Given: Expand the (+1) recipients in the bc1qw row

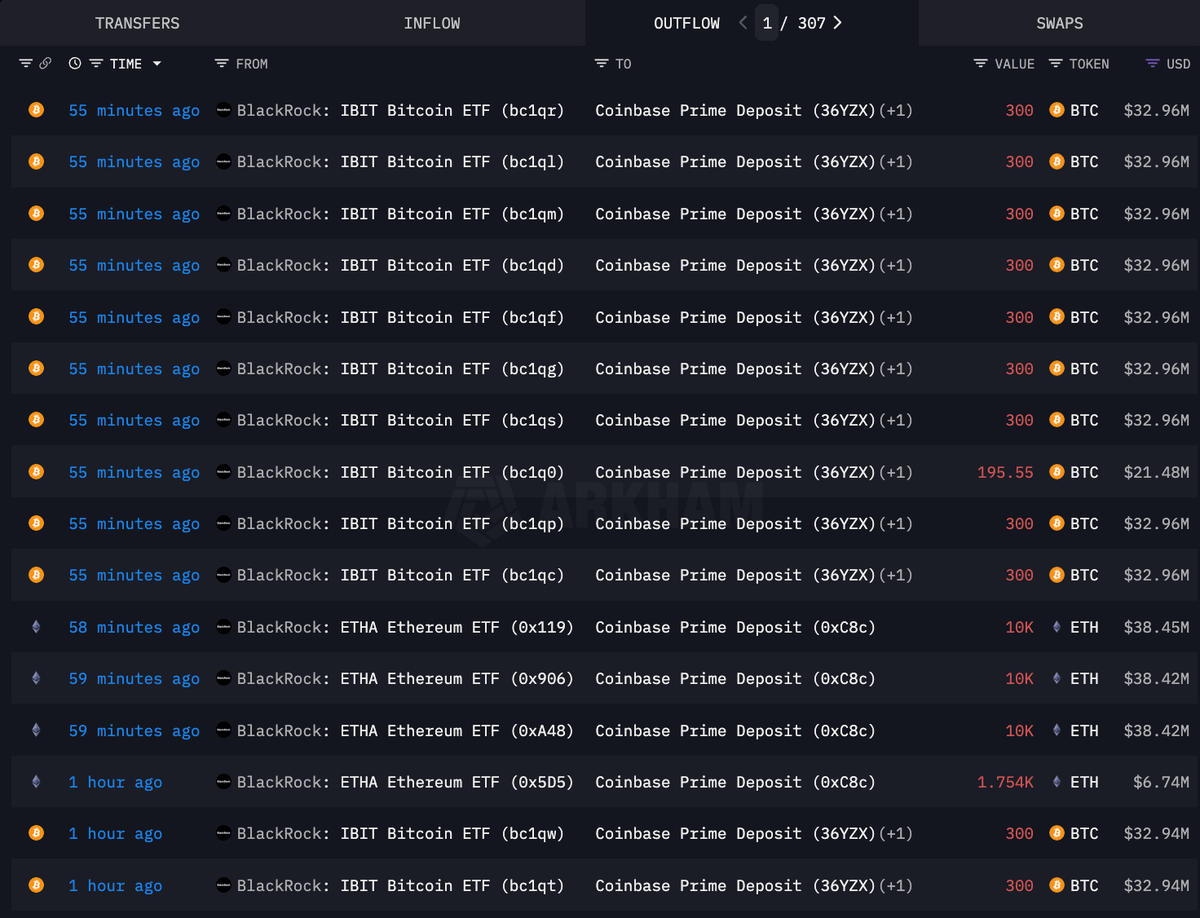Looking at the screenshot, I should [x=896, y=834].
